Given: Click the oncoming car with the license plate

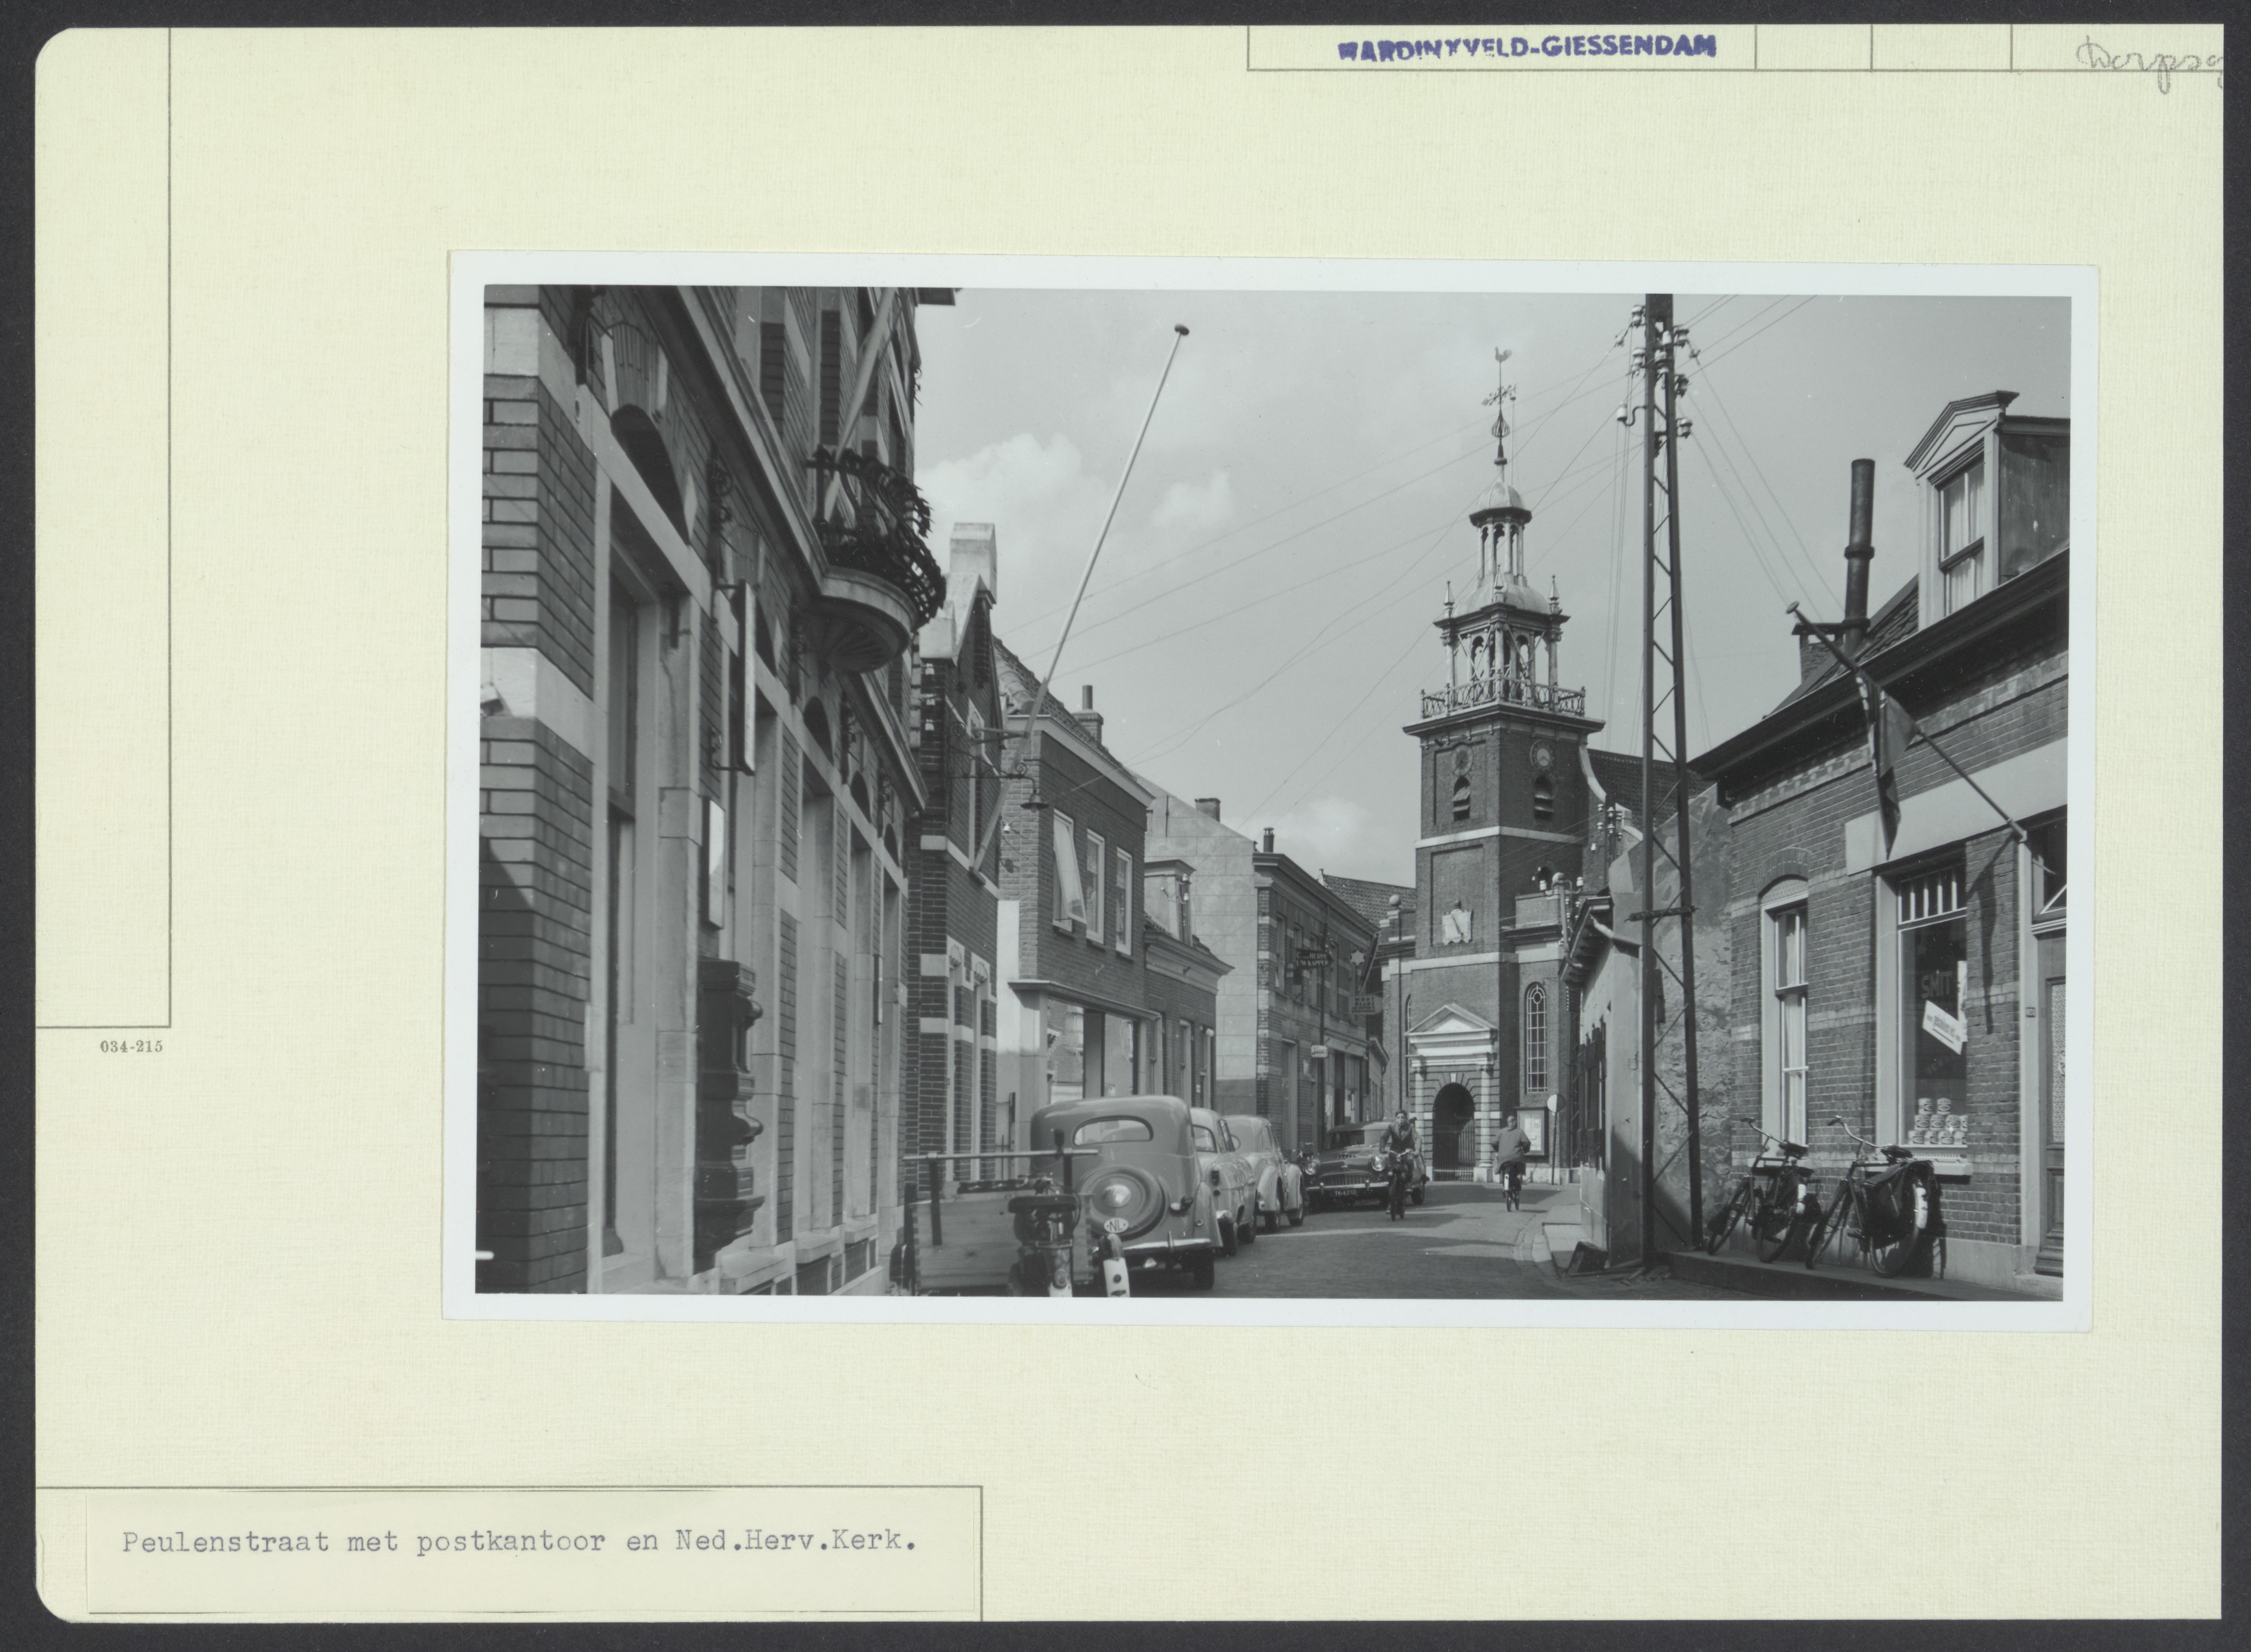Looking at the screenshot, I should (1345, 1178).
